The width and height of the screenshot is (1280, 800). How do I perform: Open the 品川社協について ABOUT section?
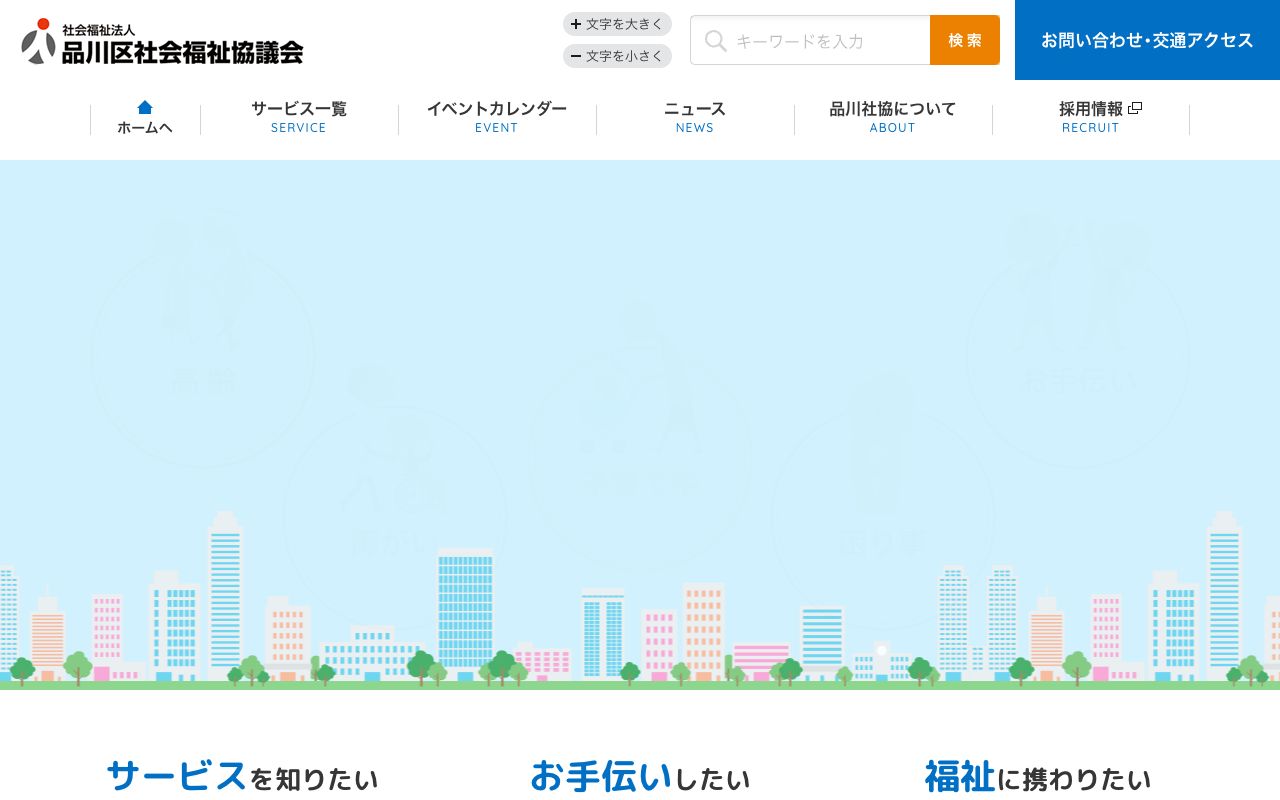[x=891, y=116]
